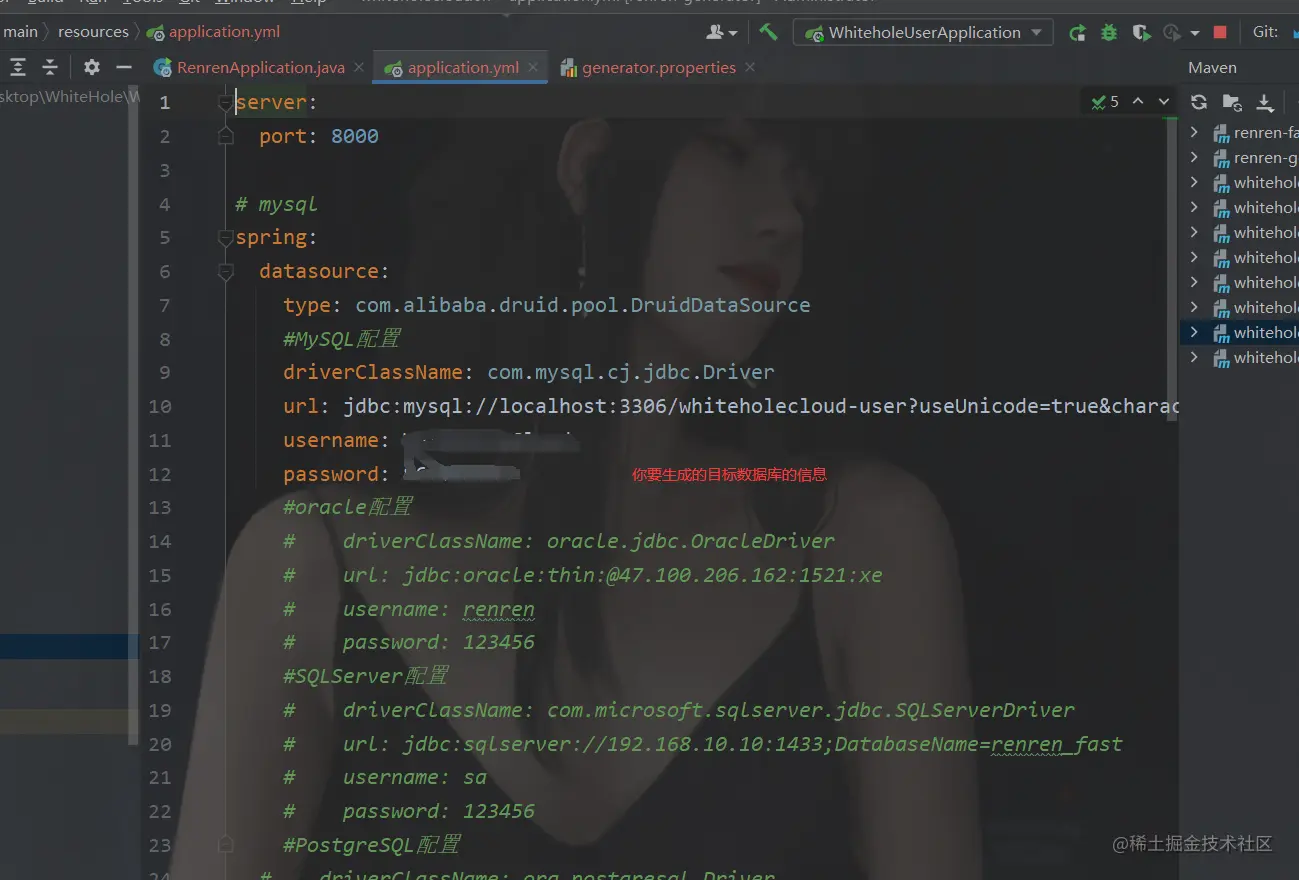The width and height of the screenshot is (1299, 880).
Task: Click oracle.jdbc.OracleDriver commented line
Action: point(559,541)
